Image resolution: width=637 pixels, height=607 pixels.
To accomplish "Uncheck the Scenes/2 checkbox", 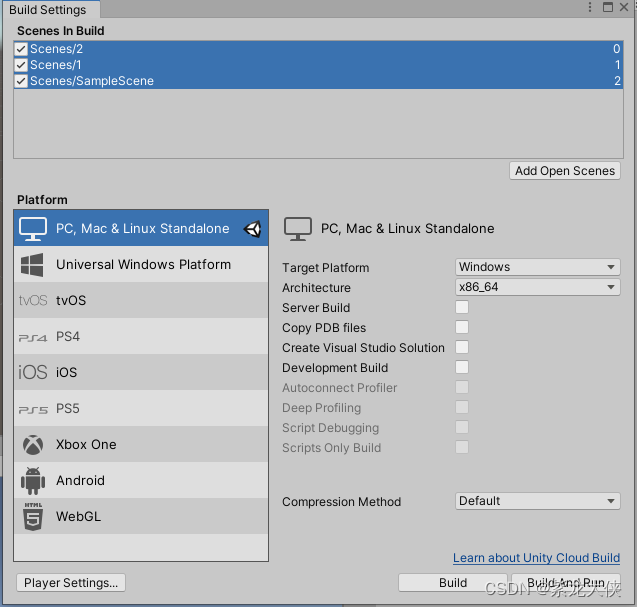I will click(x=21, y=49).
